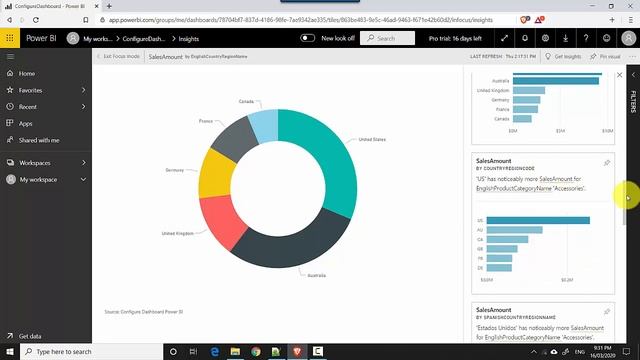Open the download menu icon
Screen dimensions: 640x360
566,38
